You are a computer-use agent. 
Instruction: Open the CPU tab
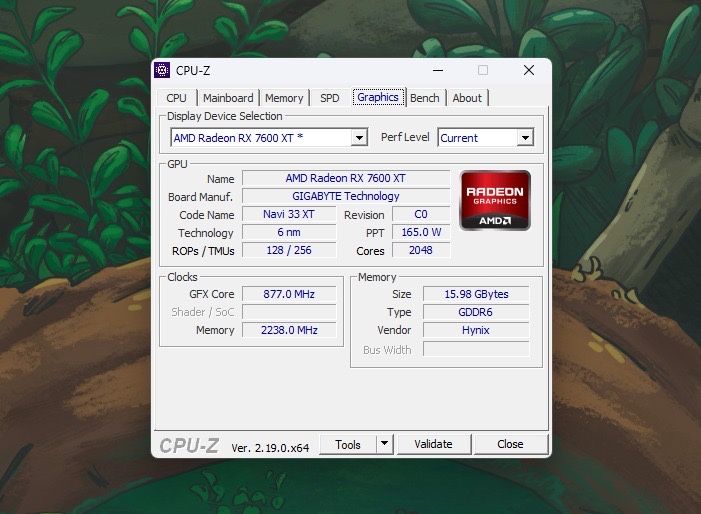point(176,98)
